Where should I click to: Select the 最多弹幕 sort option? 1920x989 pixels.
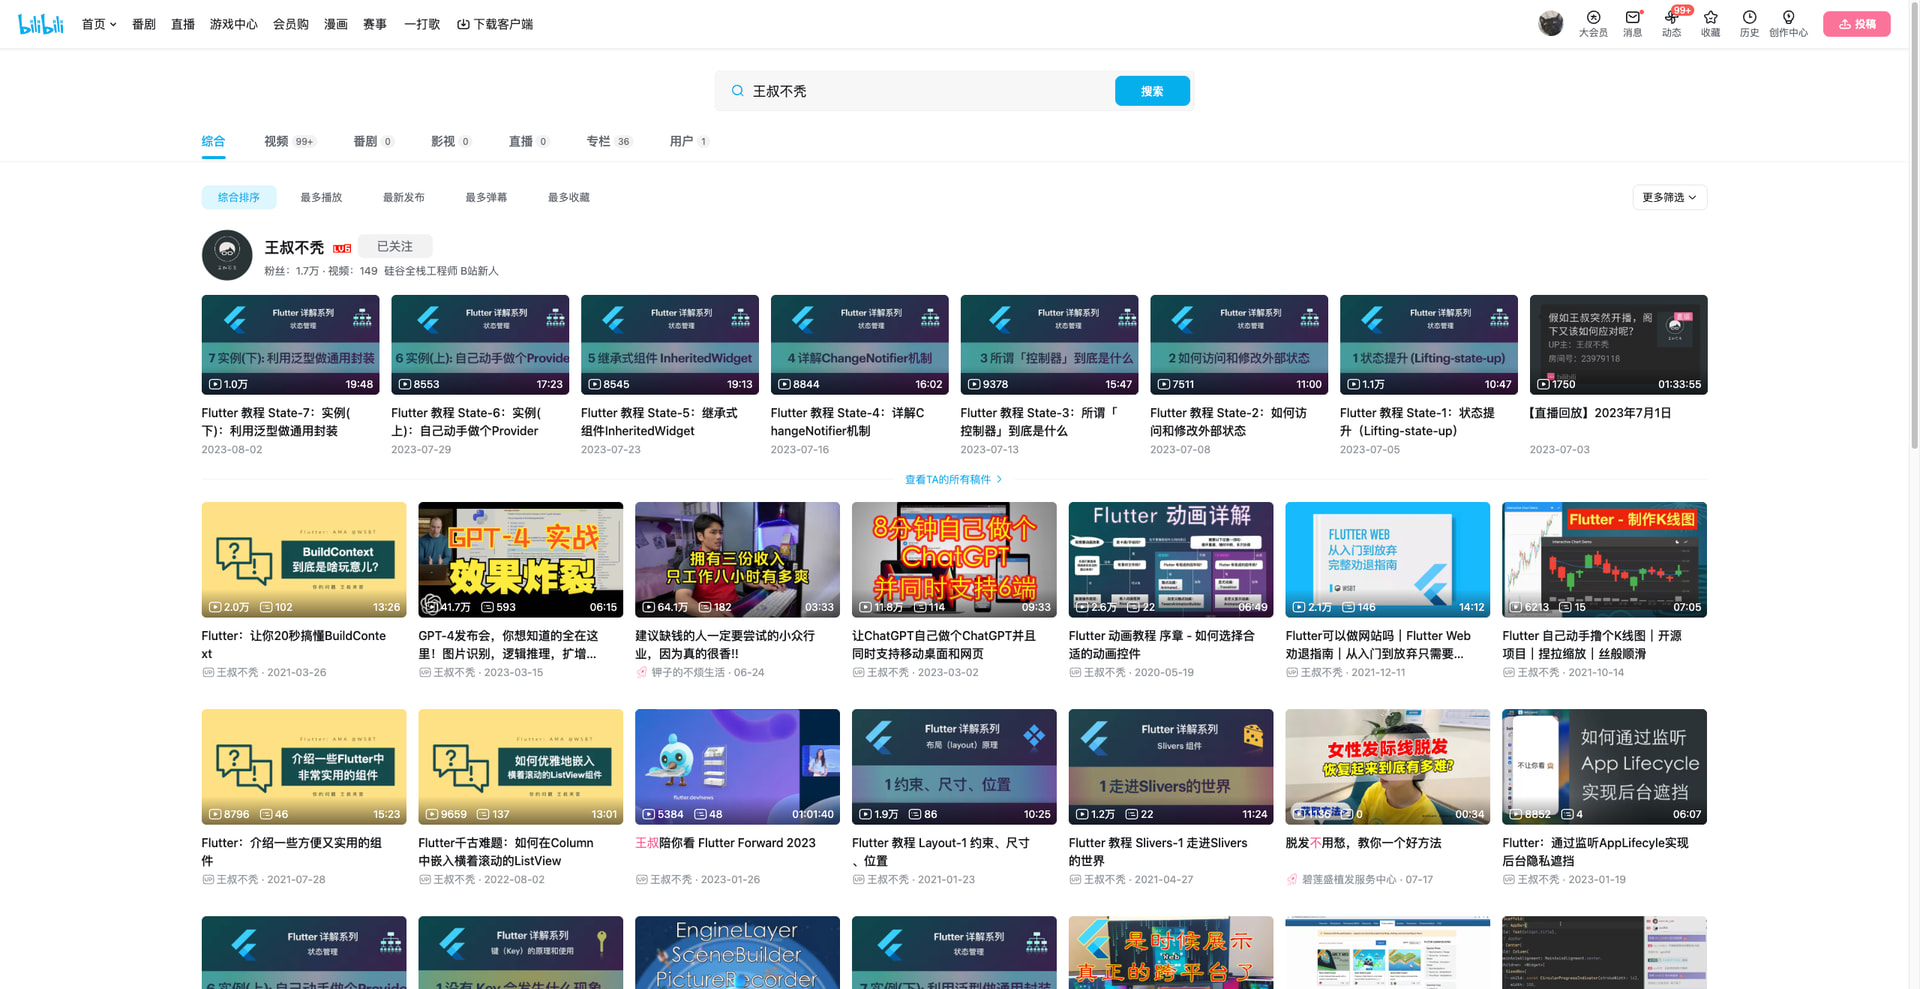tap(486, 197)
